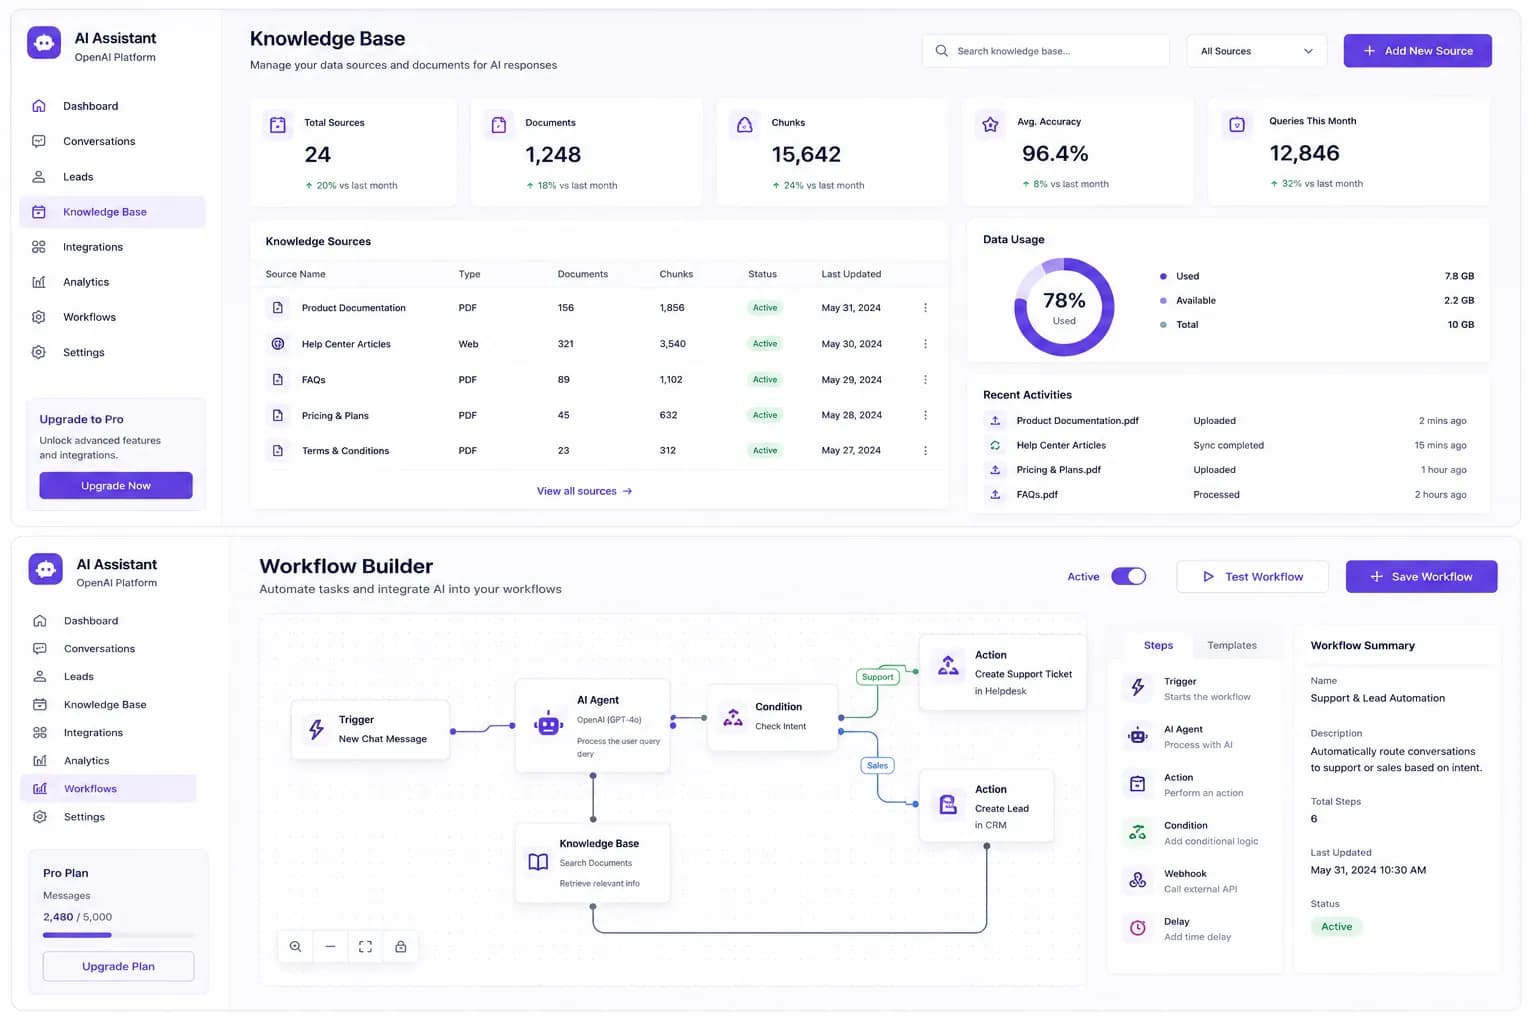Click the Webhook step icon
This screenshot has width=1536, height=1024.
pos(1138,880)
